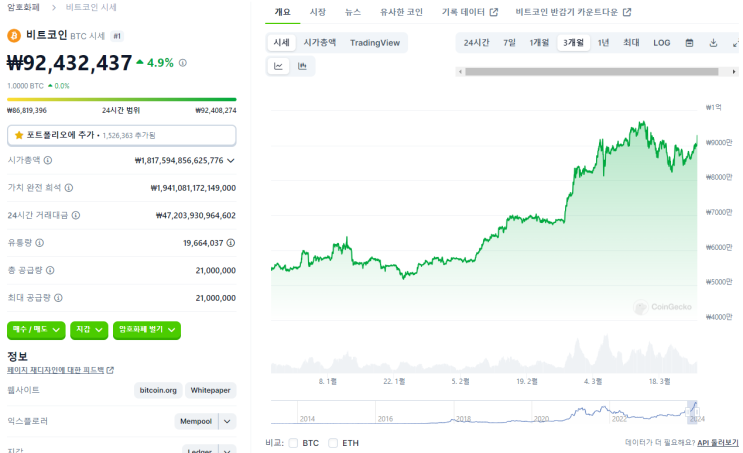
Task: Select 시세 chart mode
Action: tap(281, 43)
